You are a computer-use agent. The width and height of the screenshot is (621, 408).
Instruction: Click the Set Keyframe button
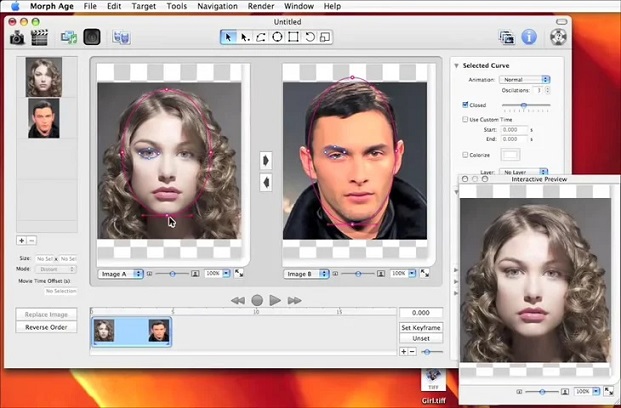[421, 328]
